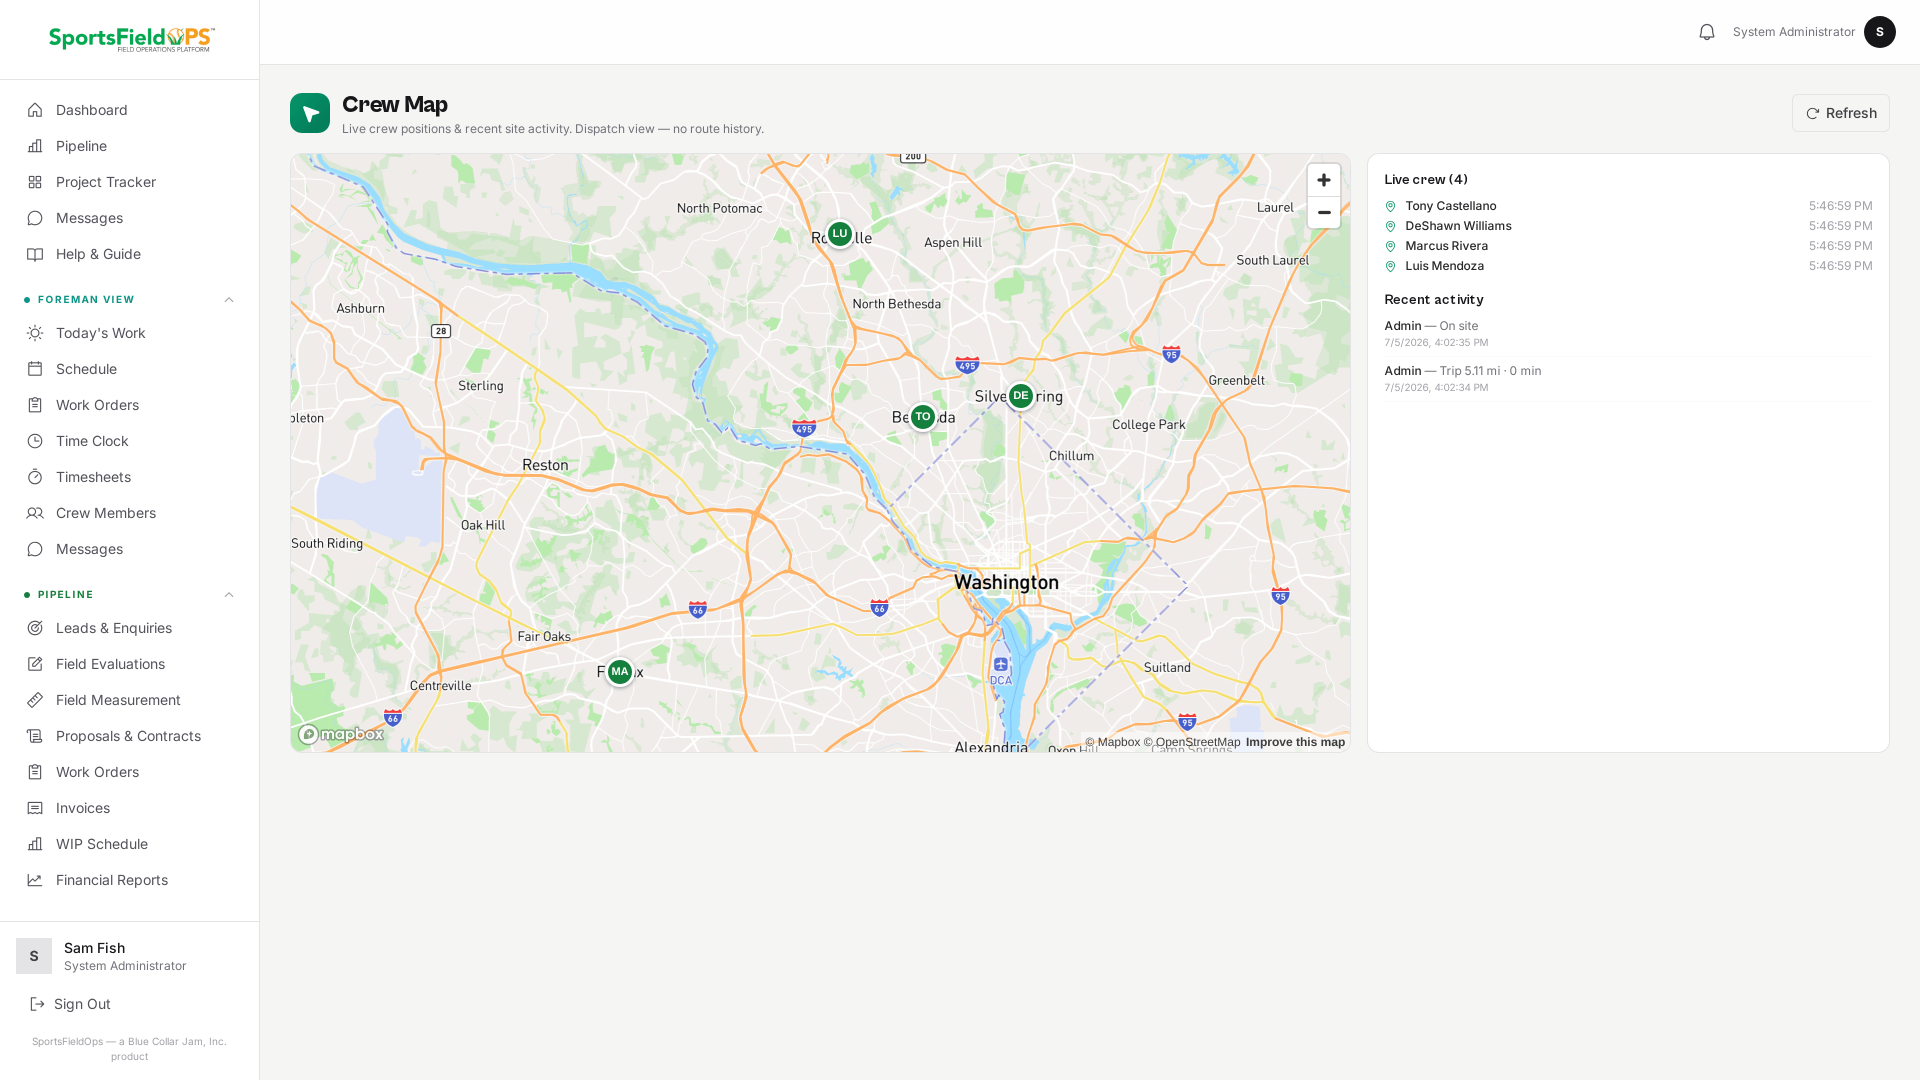Click the Project Tracker grid icon
The image size is (1920, 1080).
coord(35,182)
